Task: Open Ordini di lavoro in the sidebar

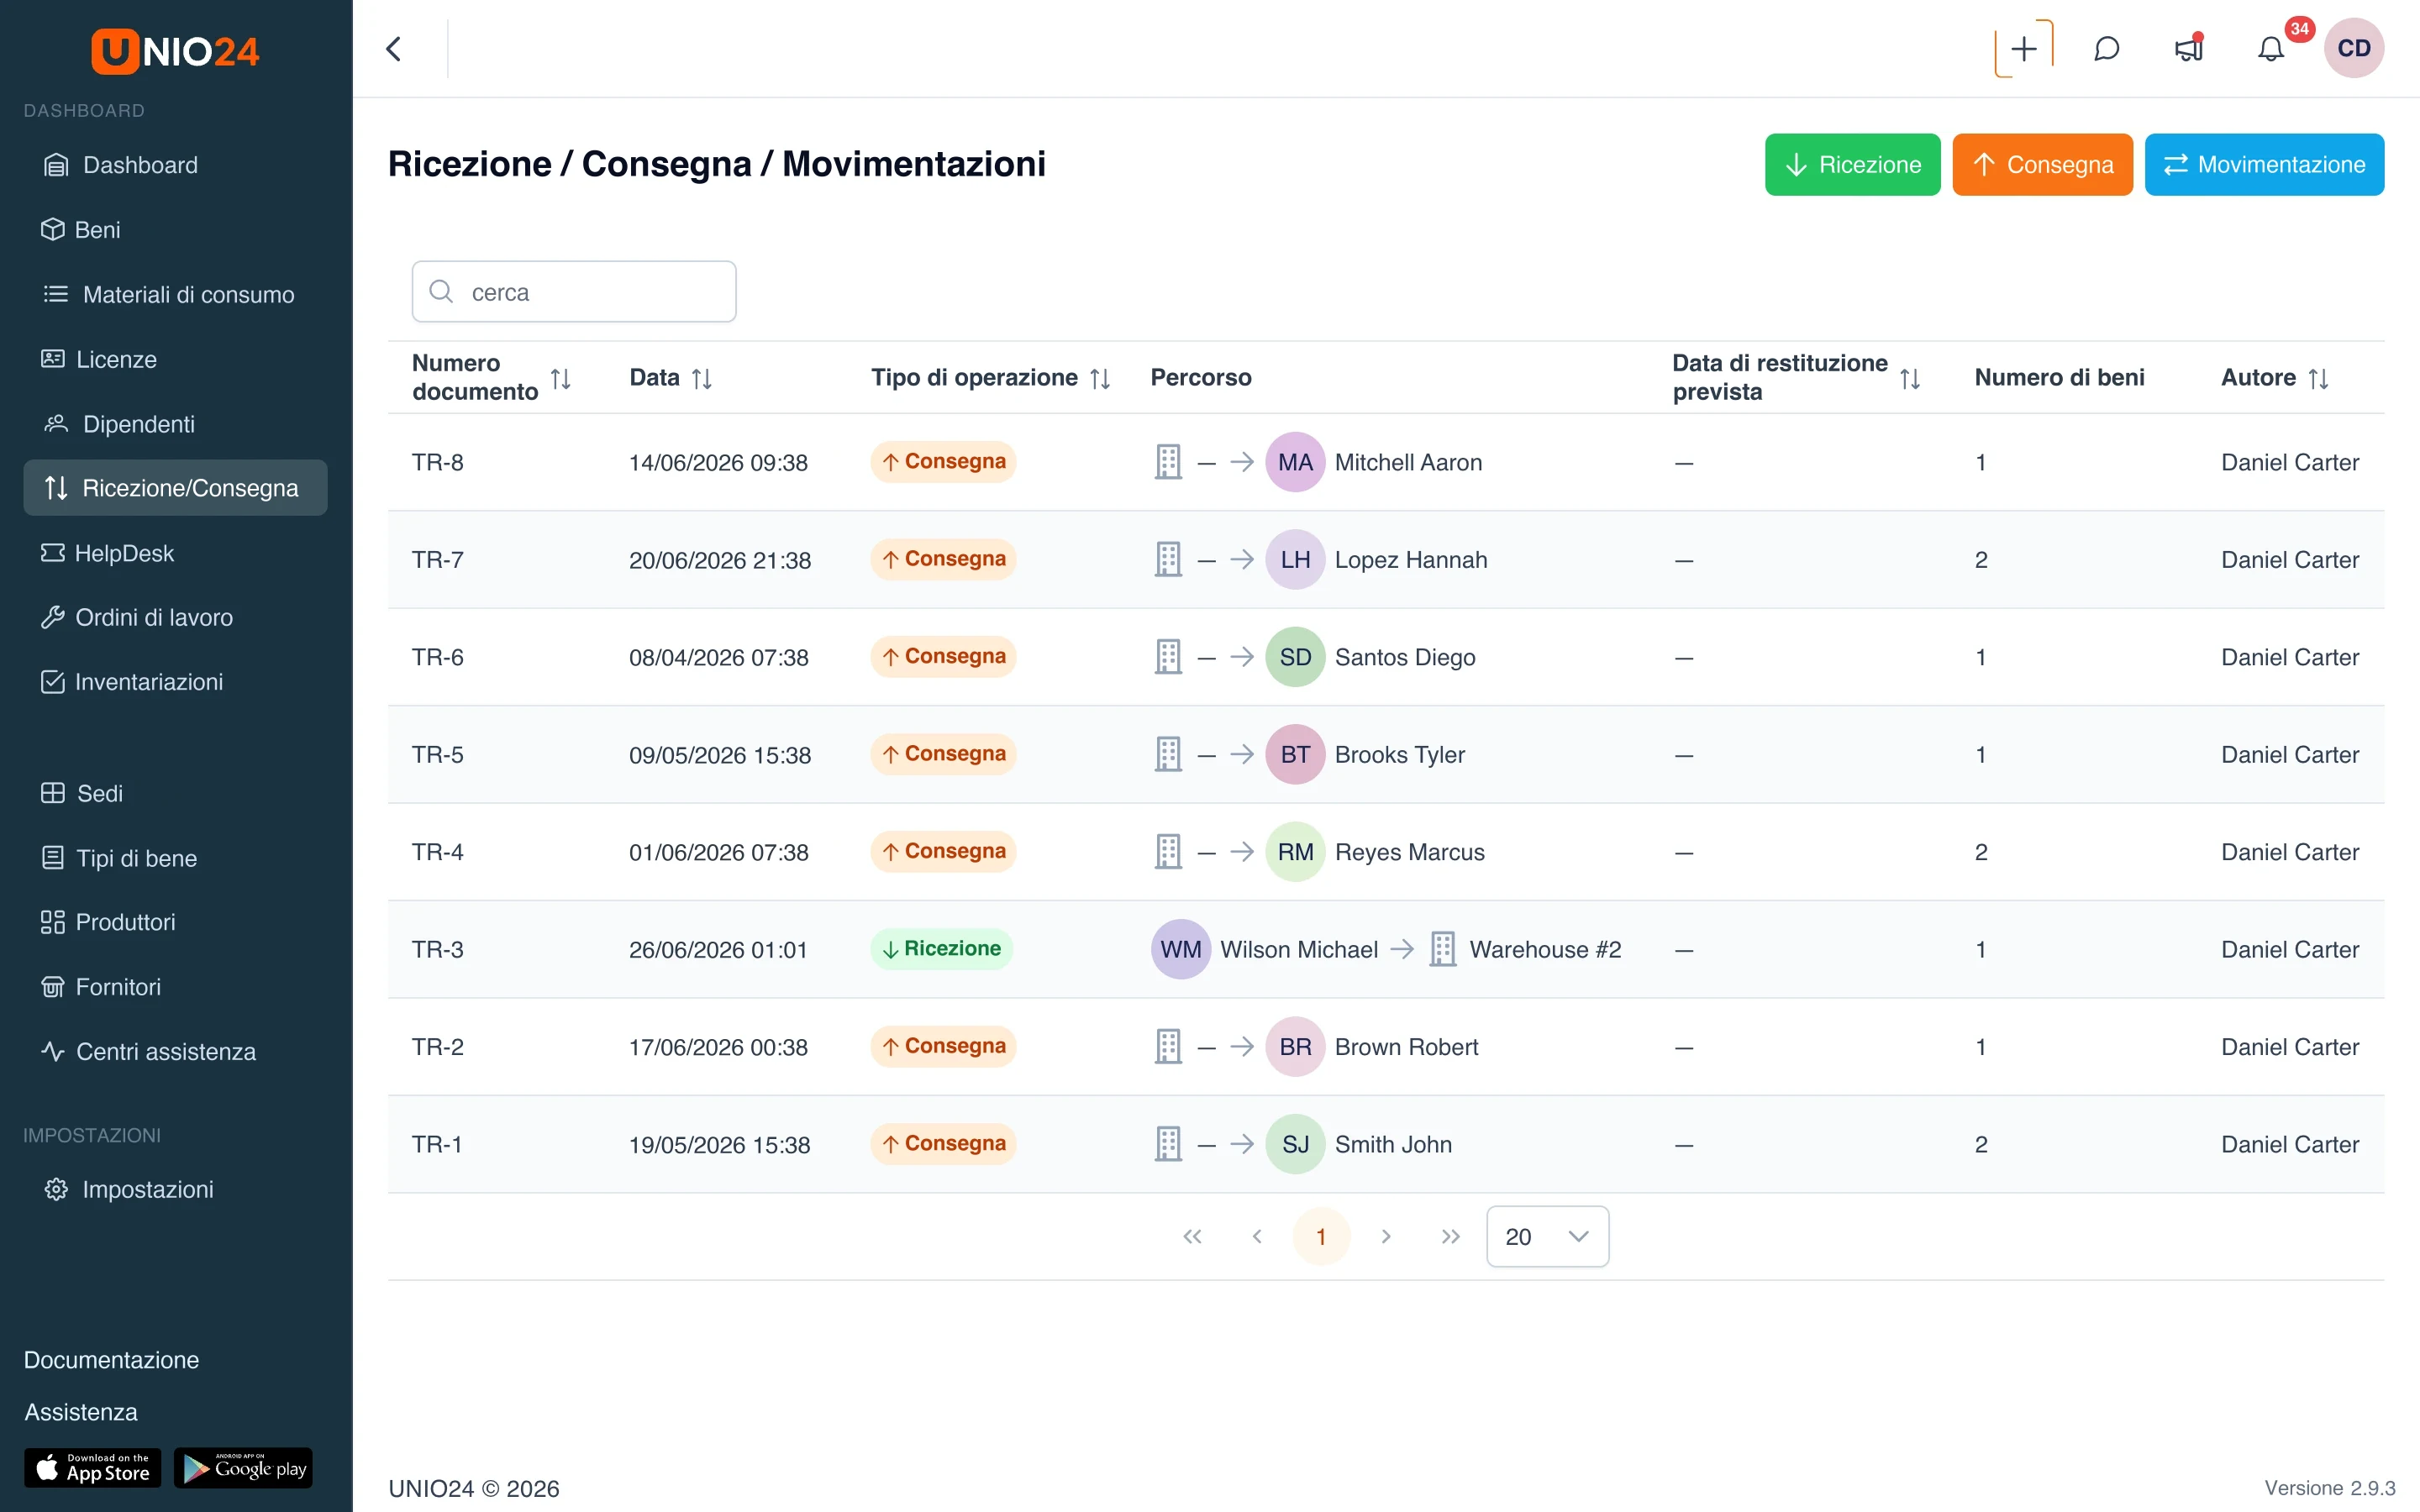Action: (175, 617)
